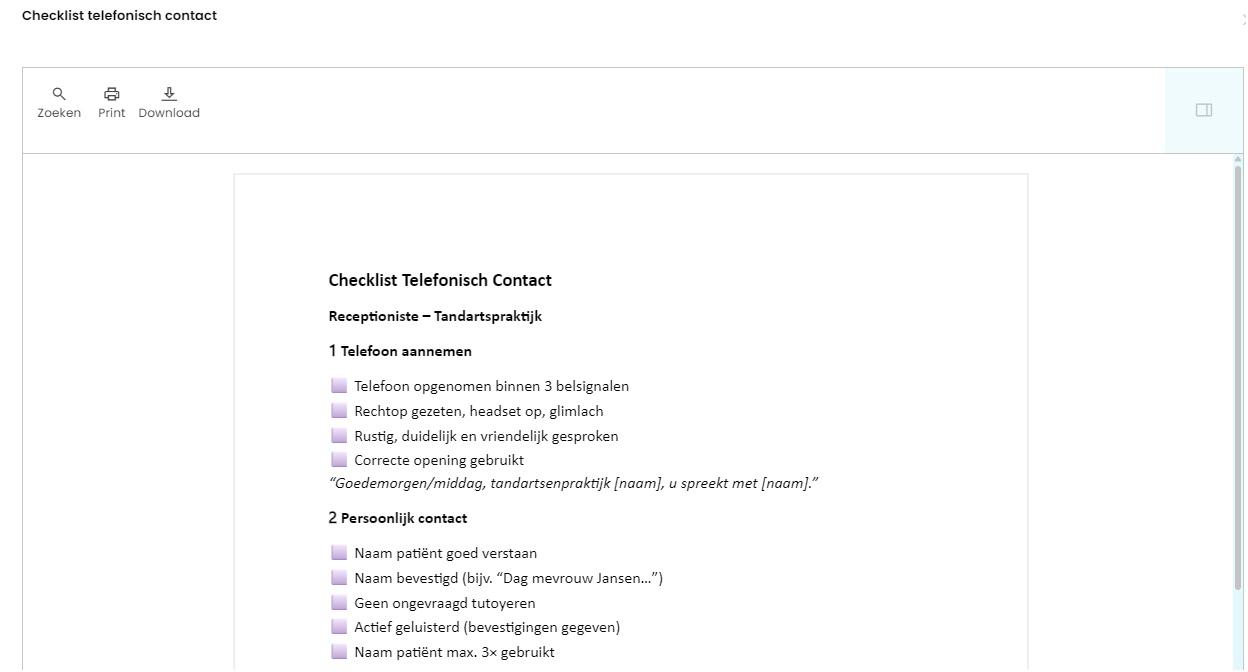Viewport: 1248px width, 672px height.
Task: Check the Naam bevestigd checkbox
Action: pos(338,578)
